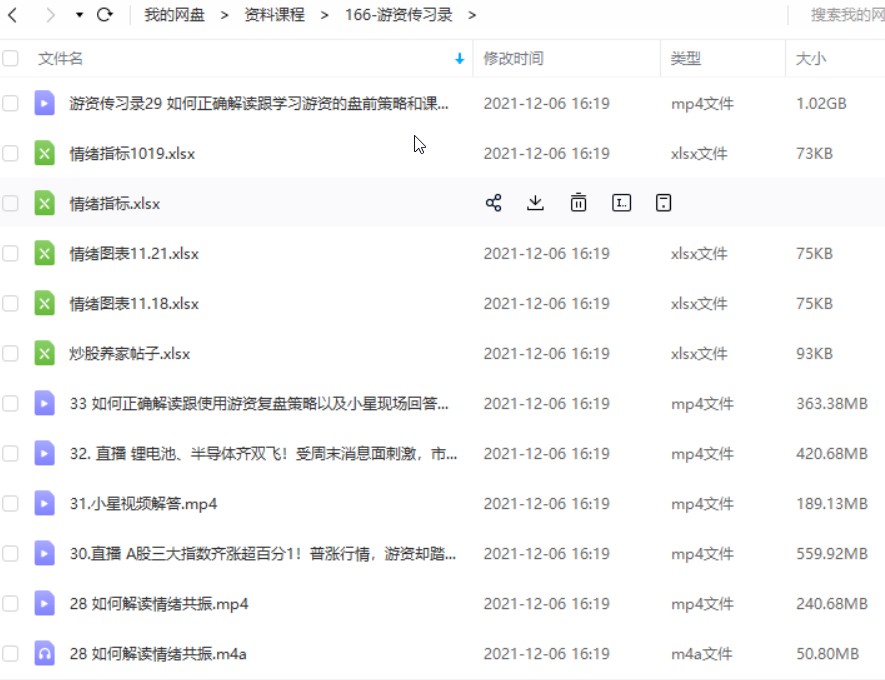885x680 pixels.
Task: Click the m4a audio icon for 28 如何解读情绪共振
Action: [x=44, y=653]
